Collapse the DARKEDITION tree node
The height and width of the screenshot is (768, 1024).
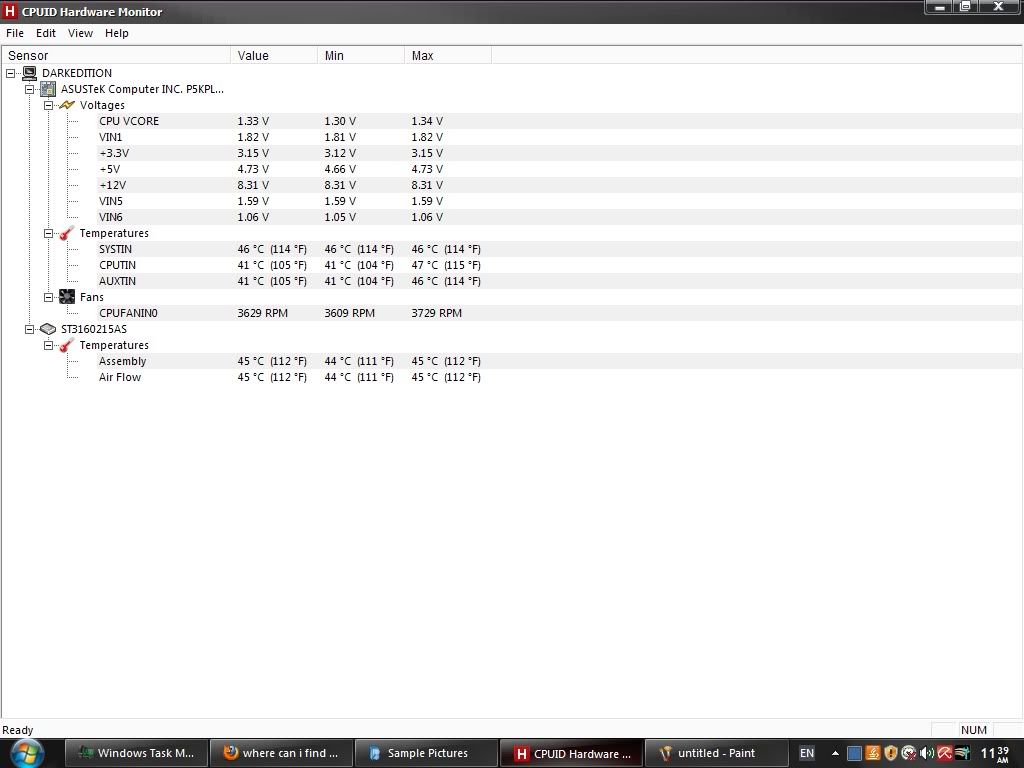pos(10,73)
